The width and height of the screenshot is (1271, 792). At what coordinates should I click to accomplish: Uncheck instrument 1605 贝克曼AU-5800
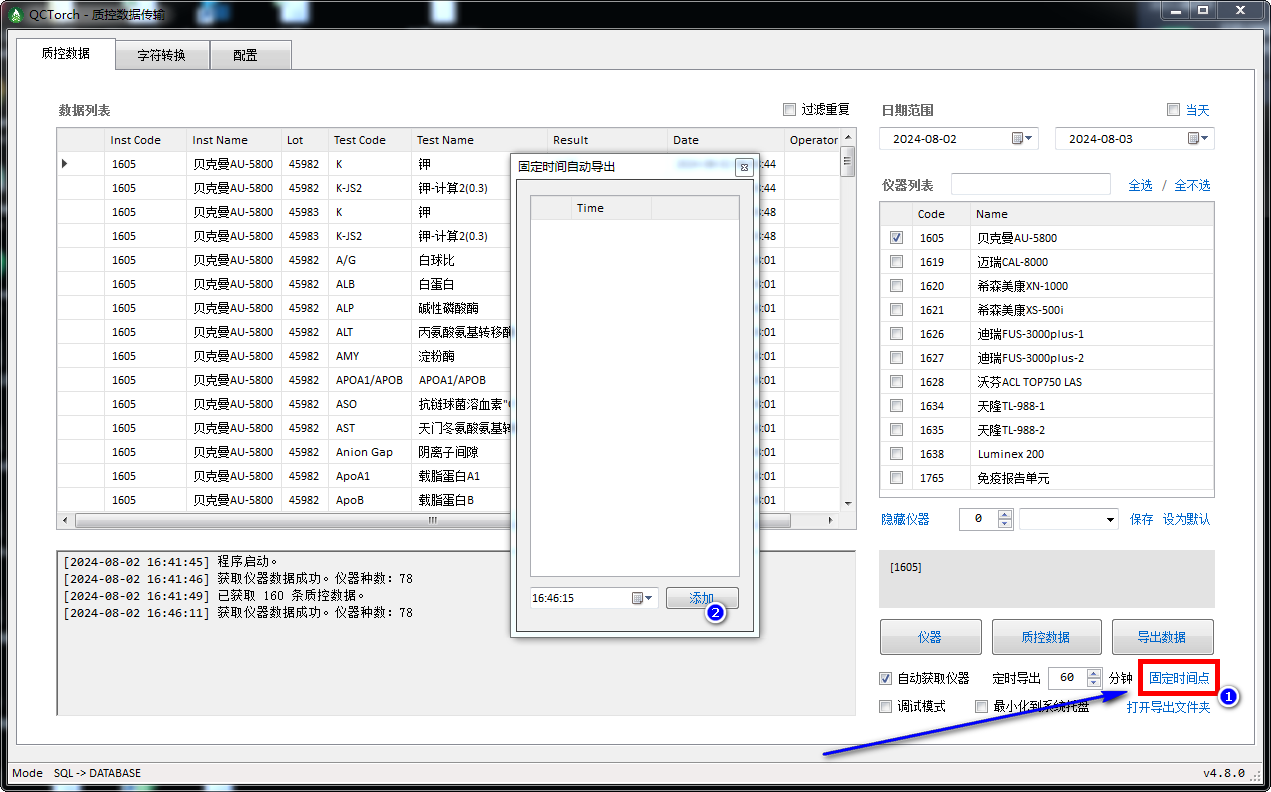click(897, 238)
